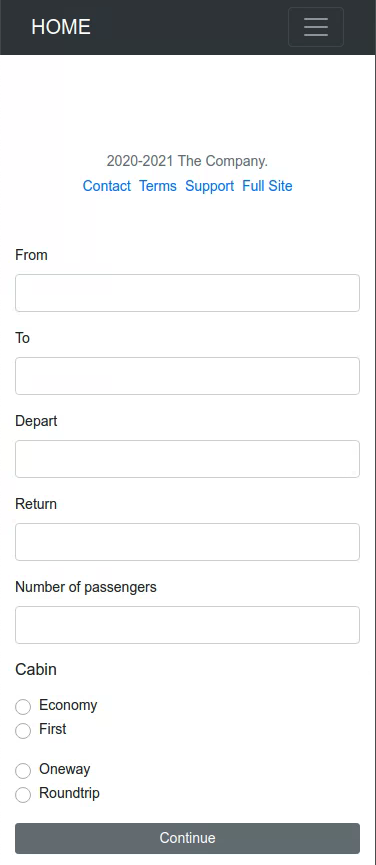The image size is (376, 865).
Task: Go to the HOME brand link
Action: coord(61,27)
